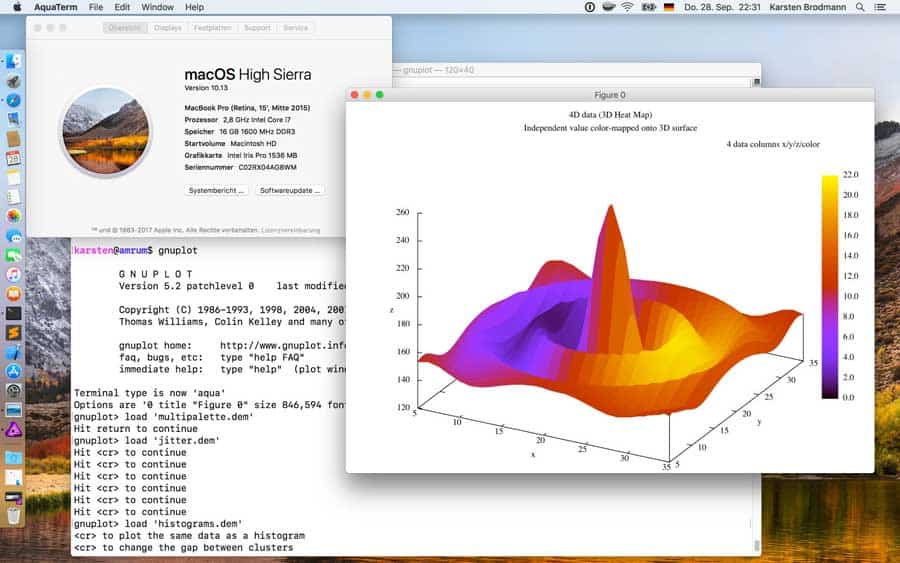Click 'Version 10.13' text in About window
This screenshot has height=563, width=900.
click(x=206, y=88)
